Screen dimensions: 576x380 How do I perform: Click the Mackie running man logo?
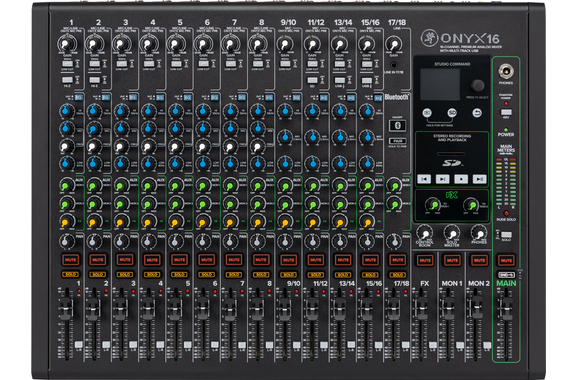429,37
